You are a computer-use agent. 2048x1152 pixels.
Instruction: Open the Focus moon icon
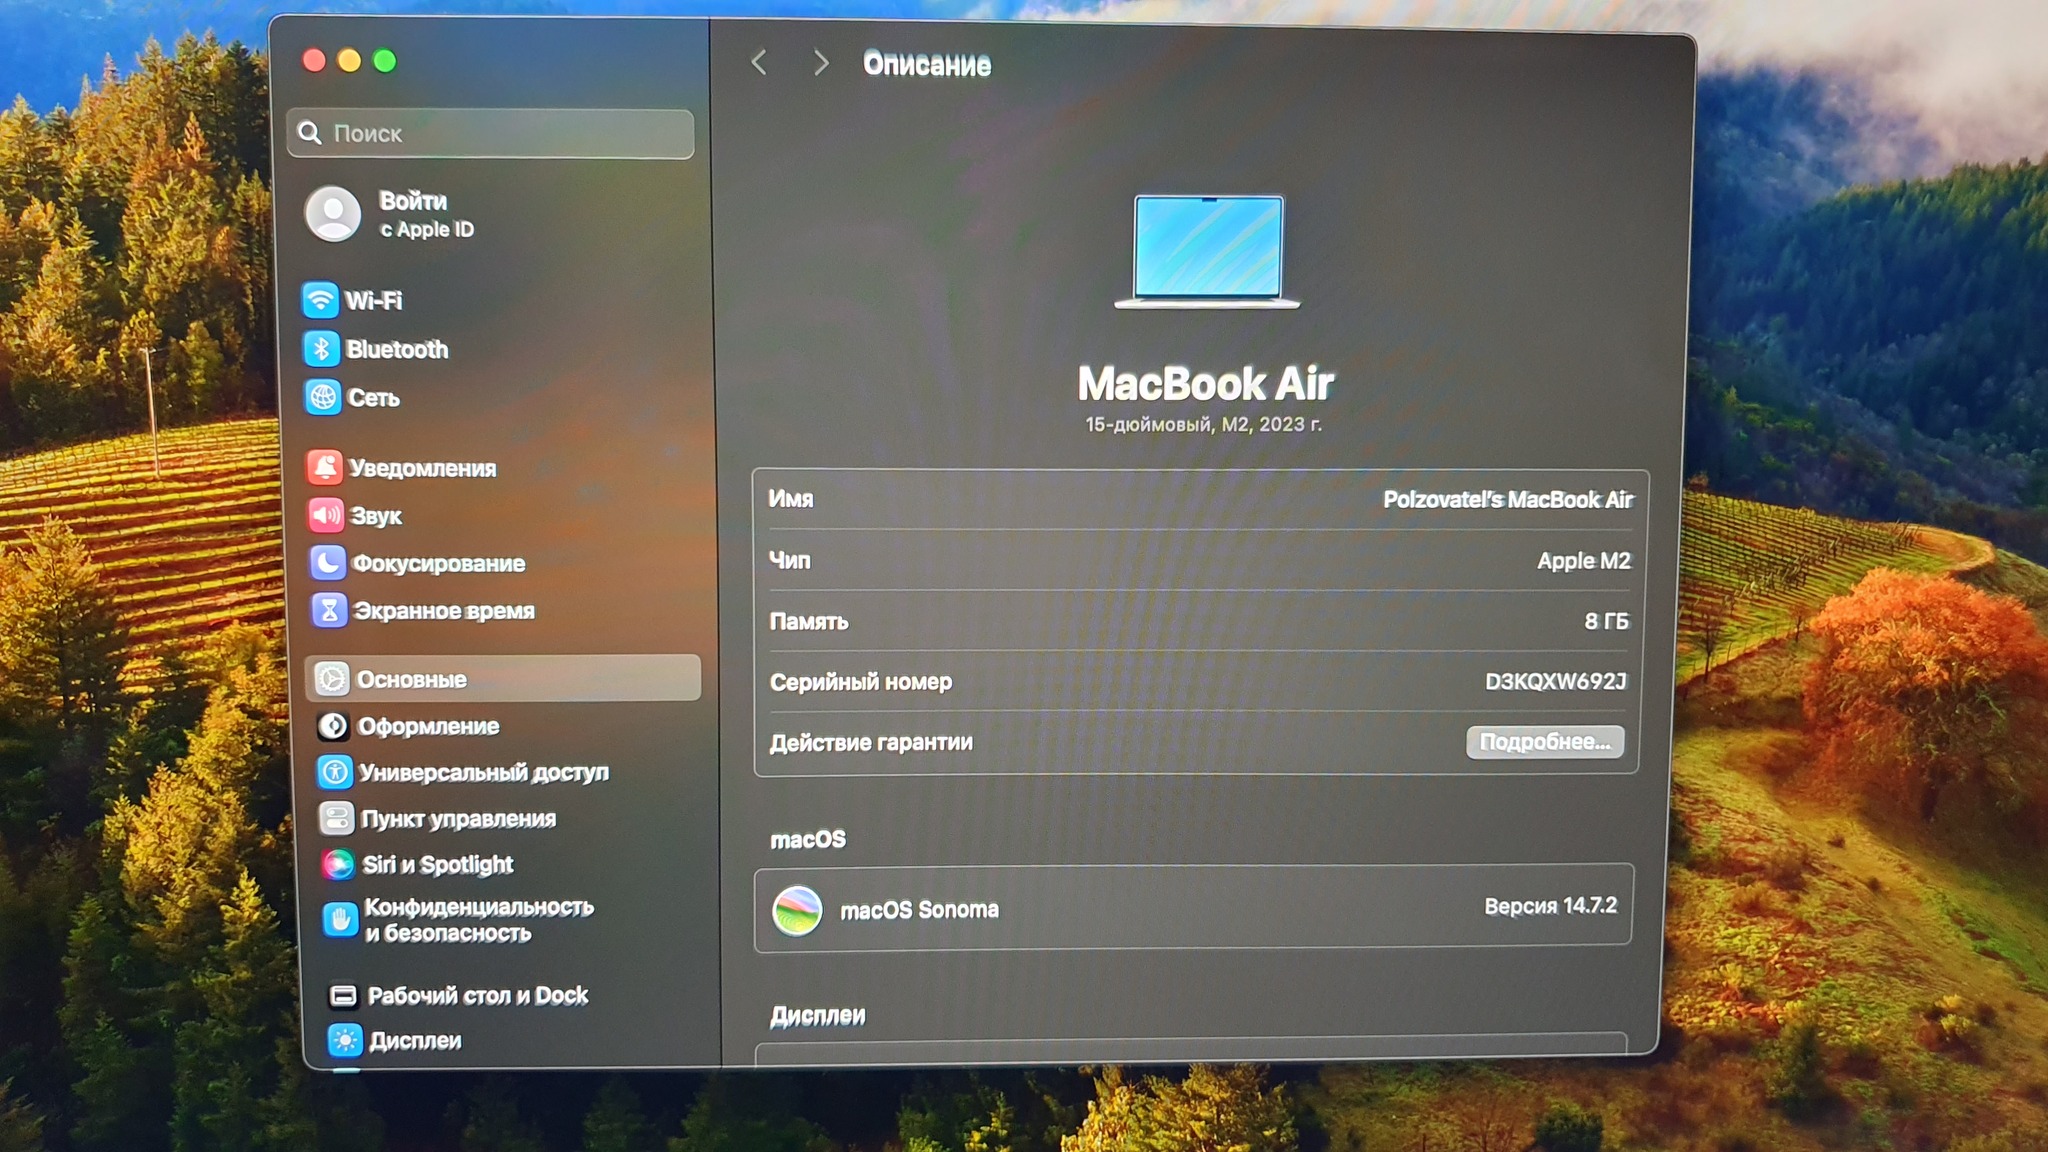[328, 563]
